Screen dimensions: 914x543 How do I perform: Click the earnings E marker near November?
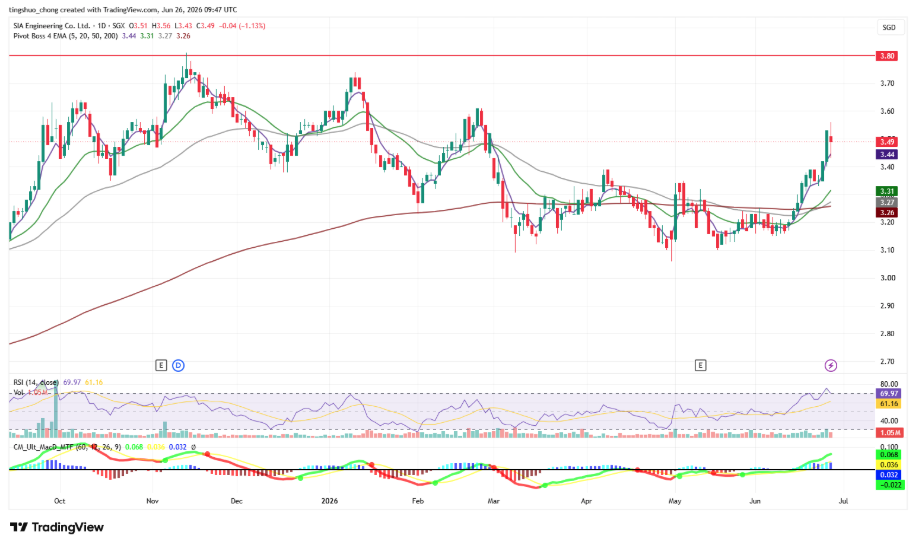tap(161, 365)
